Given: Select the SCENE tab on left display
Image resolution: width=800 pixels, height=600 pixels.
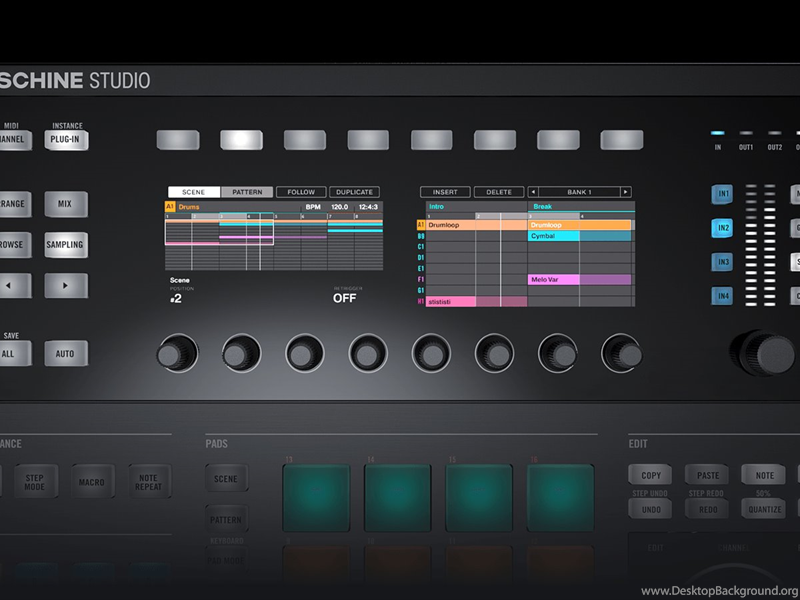Looking at the screenshot, I should click(x=194, y=192).
